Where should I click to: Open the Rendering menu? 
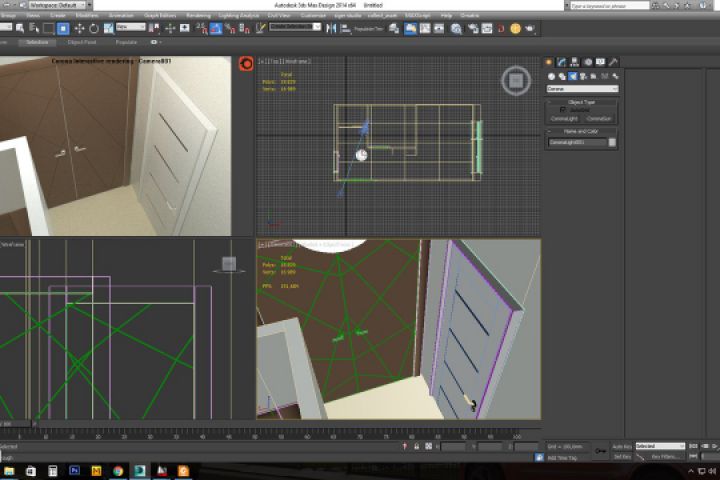click(198, 16)
